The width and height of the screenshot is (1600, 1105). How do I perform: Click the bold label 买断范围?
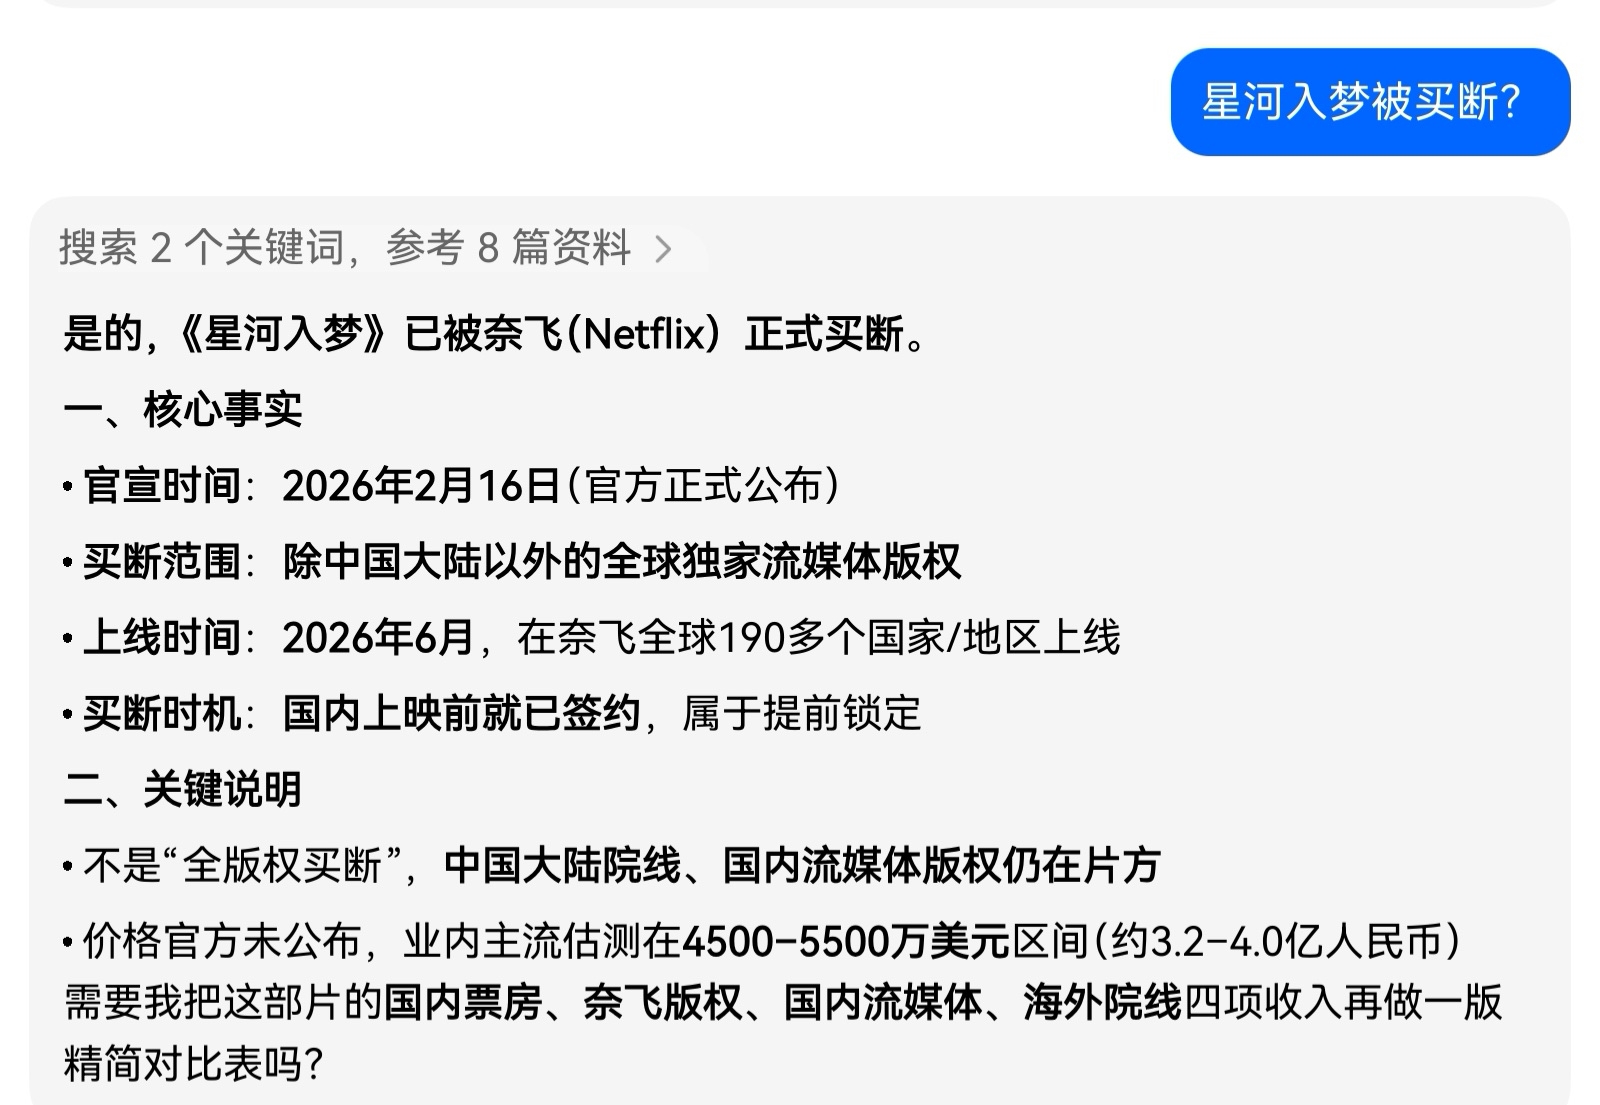point(162,562)
